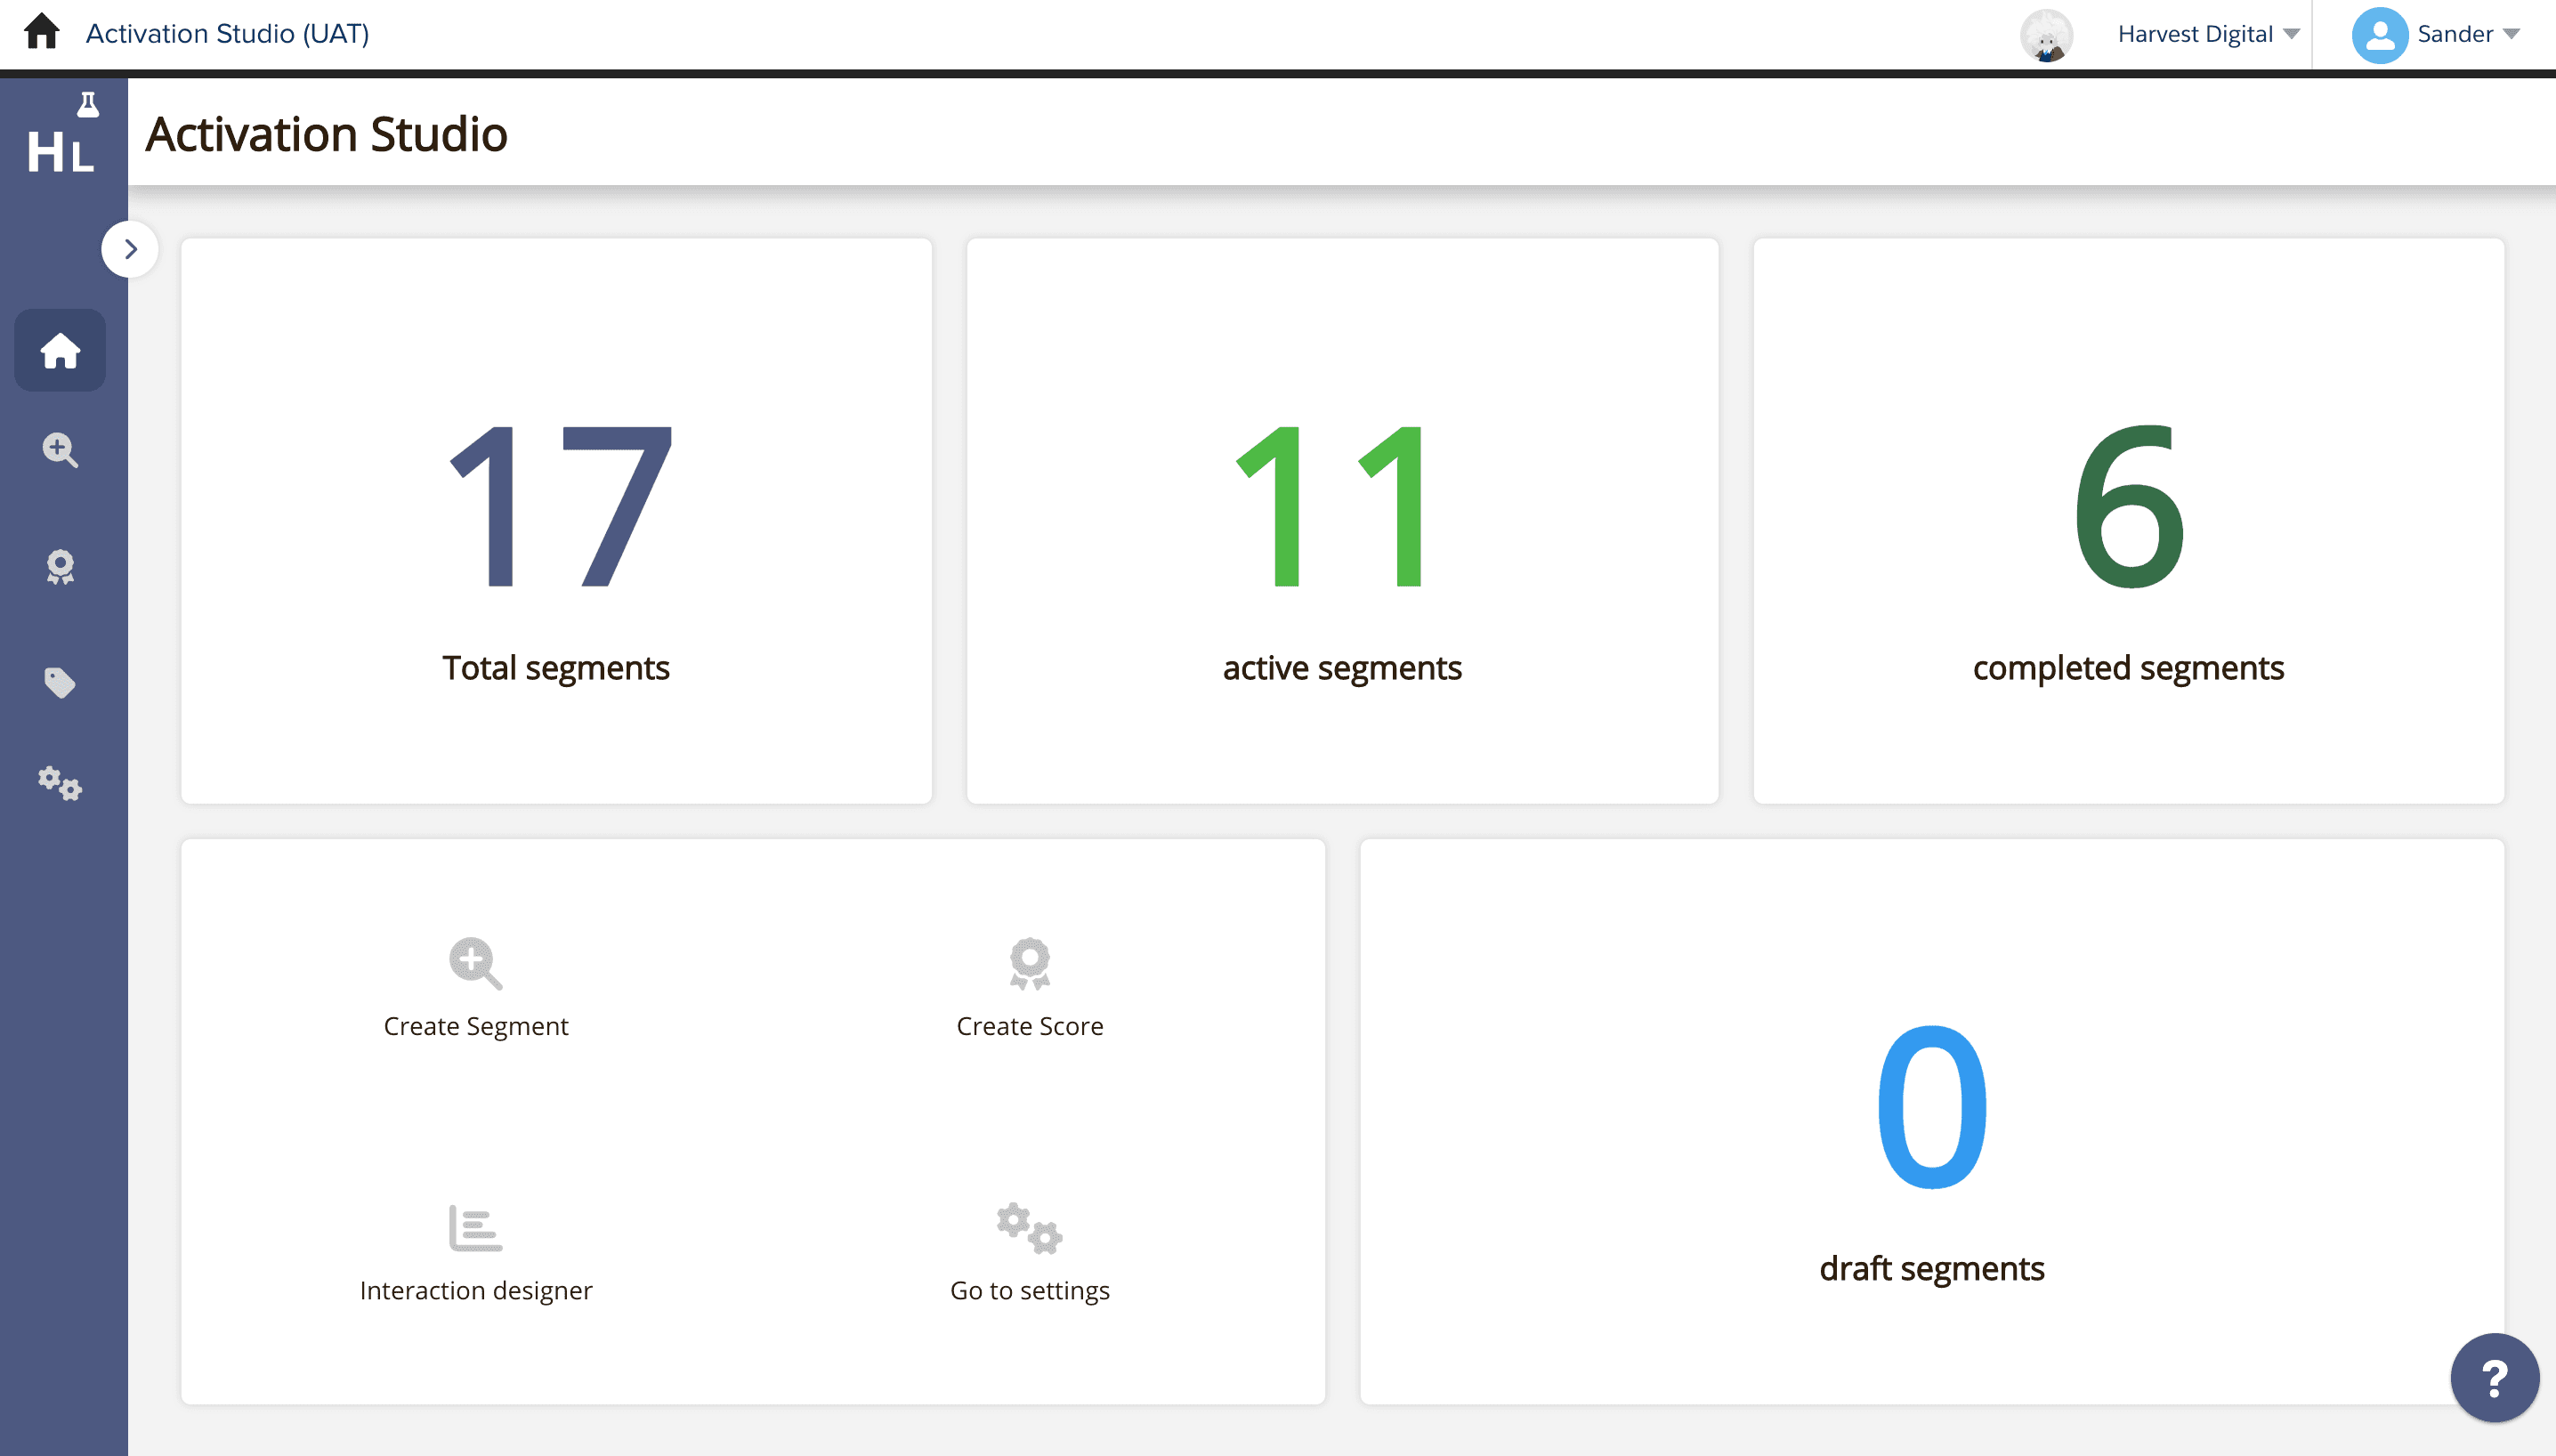The height and width of the screenshot is (1456, 2556).
Task: Click the Create Score ribbon icon
Action: click(x=1029, y=963)
